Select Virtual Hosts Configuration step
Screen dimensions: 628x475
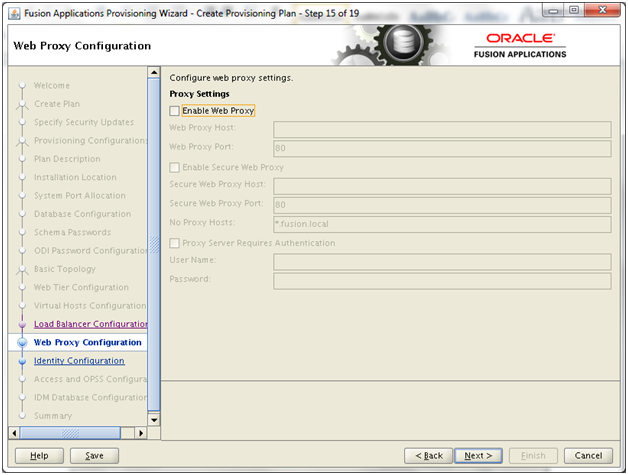tap(90, 306)
